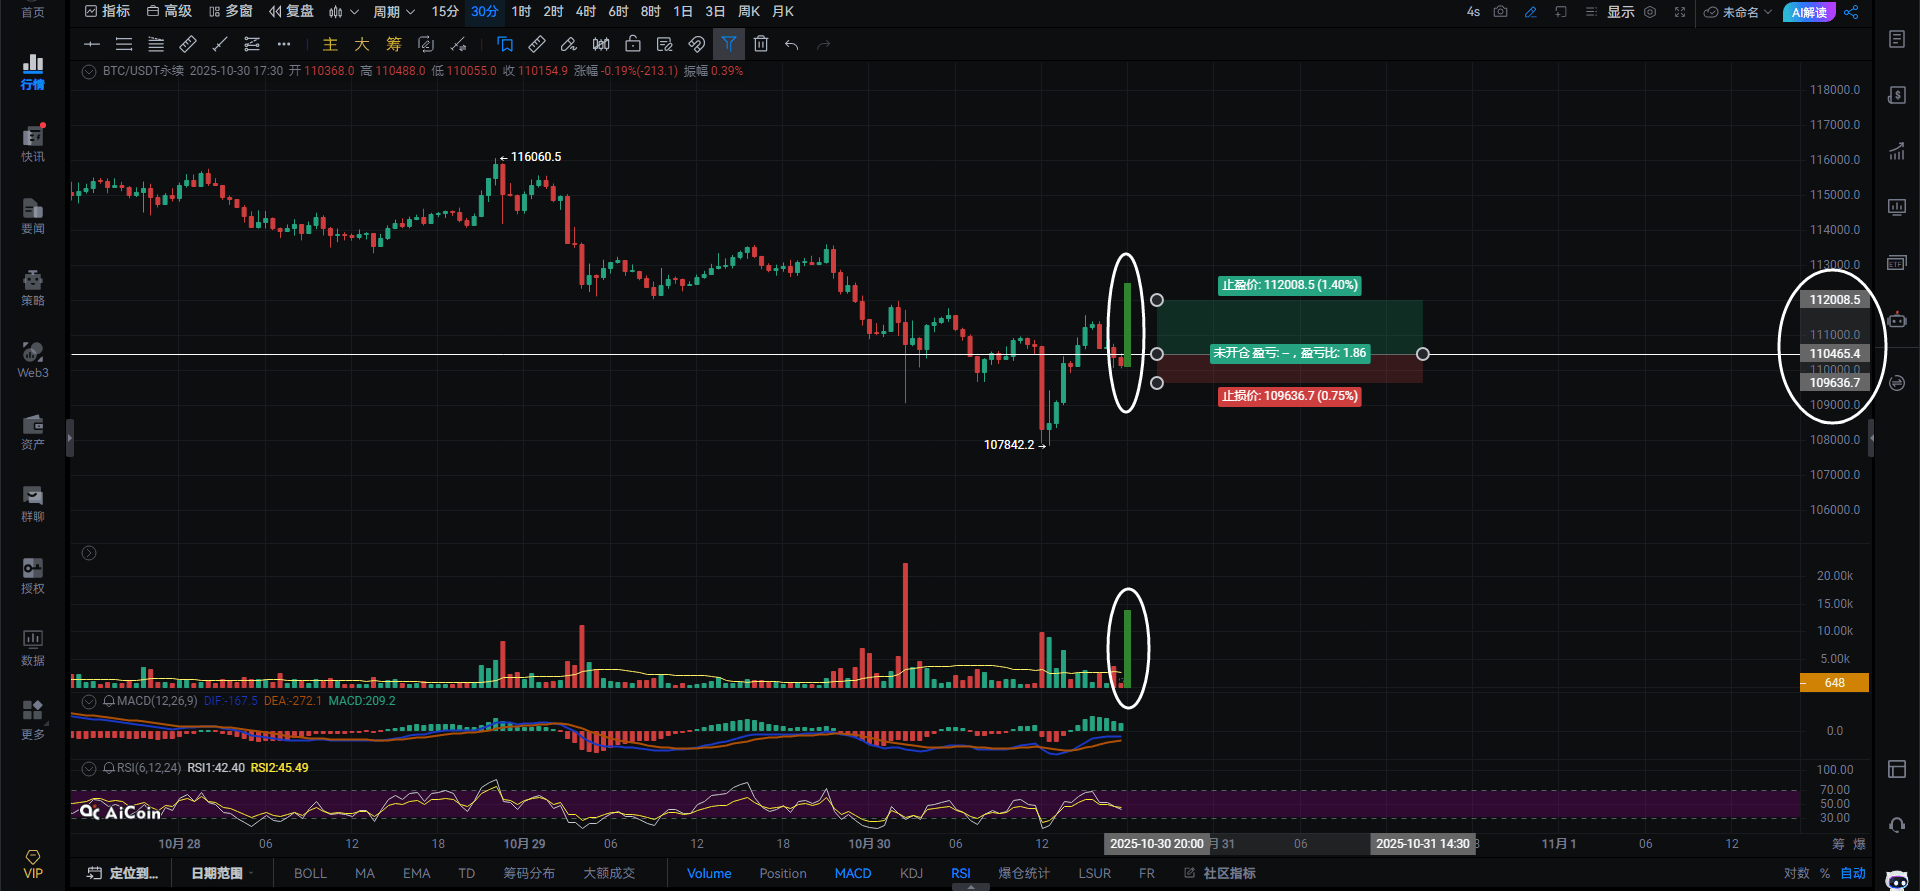
Task: Take a chart screenshot with camera icon
Action: [1500, 12]
